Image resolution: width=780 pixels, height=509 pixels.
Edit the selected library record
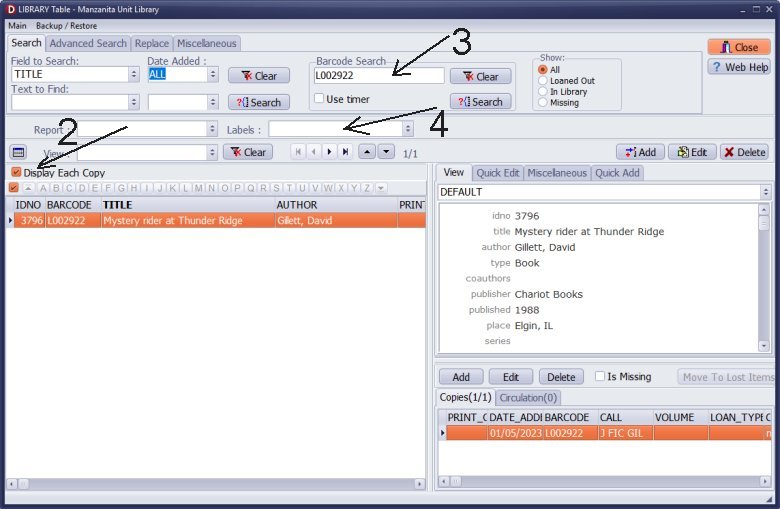(692, 152)
